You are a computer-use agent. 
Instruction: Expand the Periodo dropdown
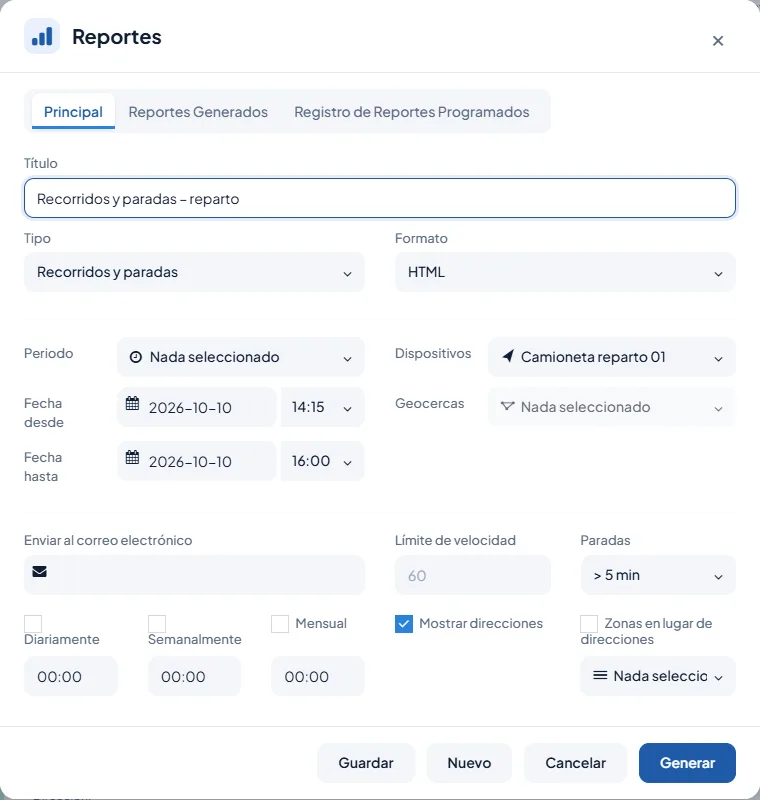(241, 357)
